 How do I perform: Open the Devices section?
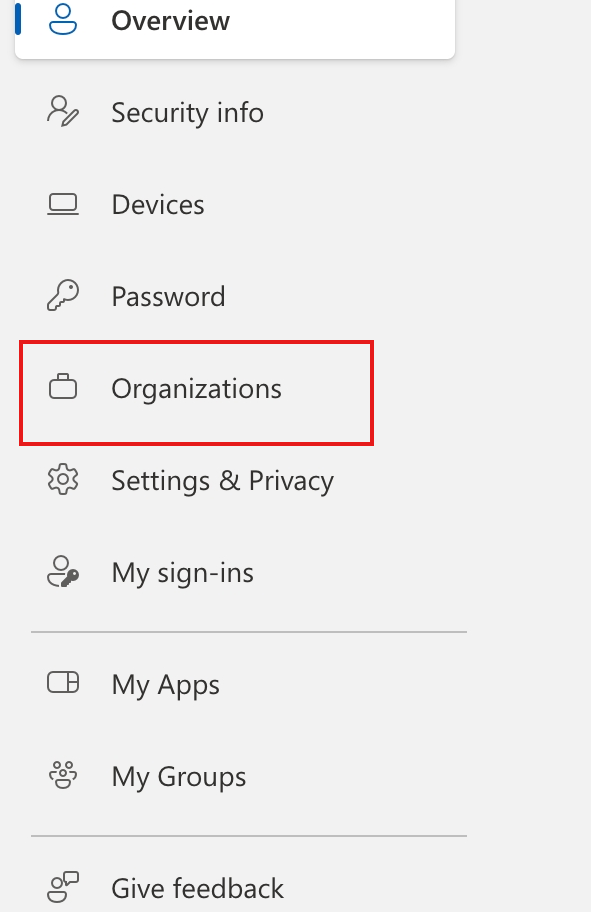pyautogui.click(x=157, y=205)
